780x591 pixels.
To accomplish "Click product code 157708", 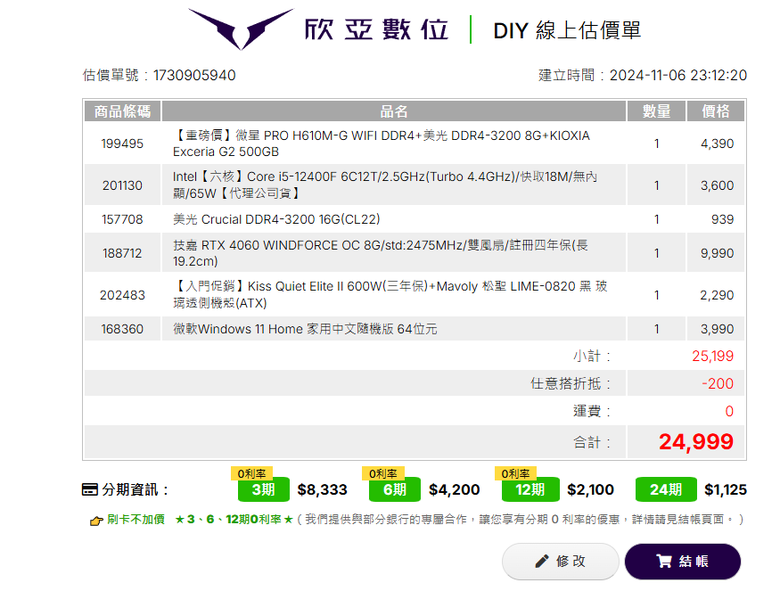I will click(x=122, y=219).
